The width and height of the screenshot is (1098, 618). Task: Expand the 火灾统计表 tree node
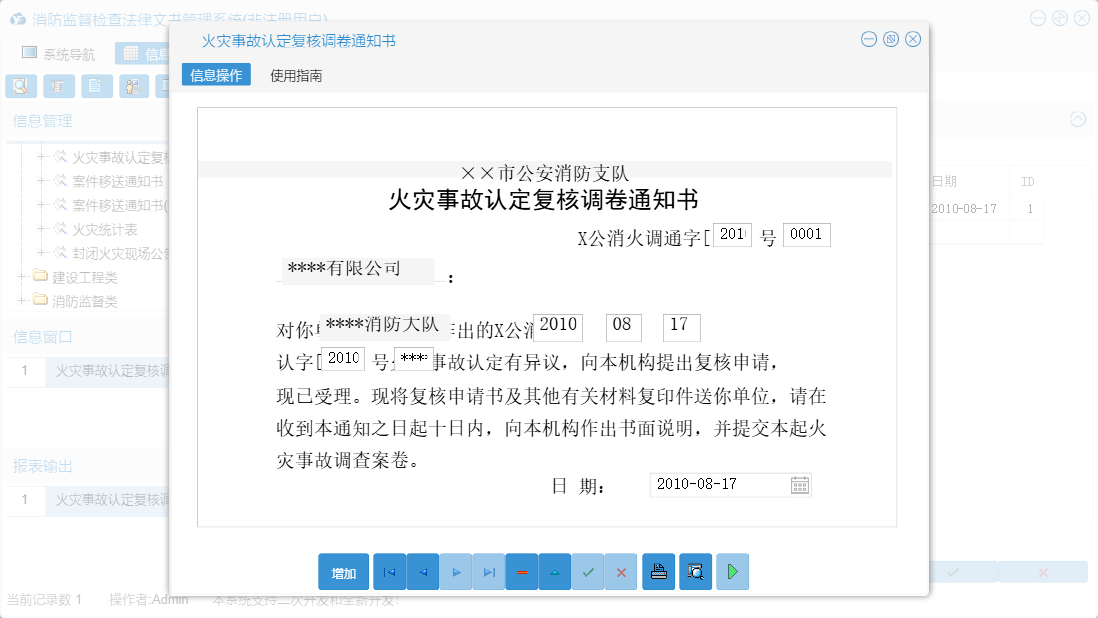tap(41, 229)
